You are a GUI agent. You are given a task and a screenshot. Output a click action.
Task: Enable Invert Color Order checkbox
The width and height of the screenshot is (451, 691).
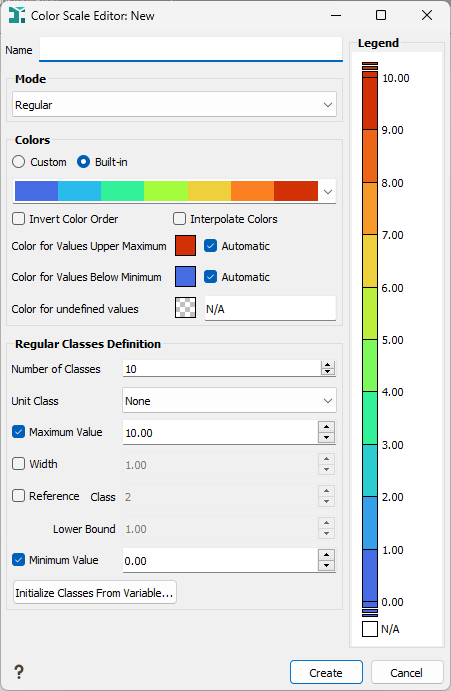click(x=19, y=219)
